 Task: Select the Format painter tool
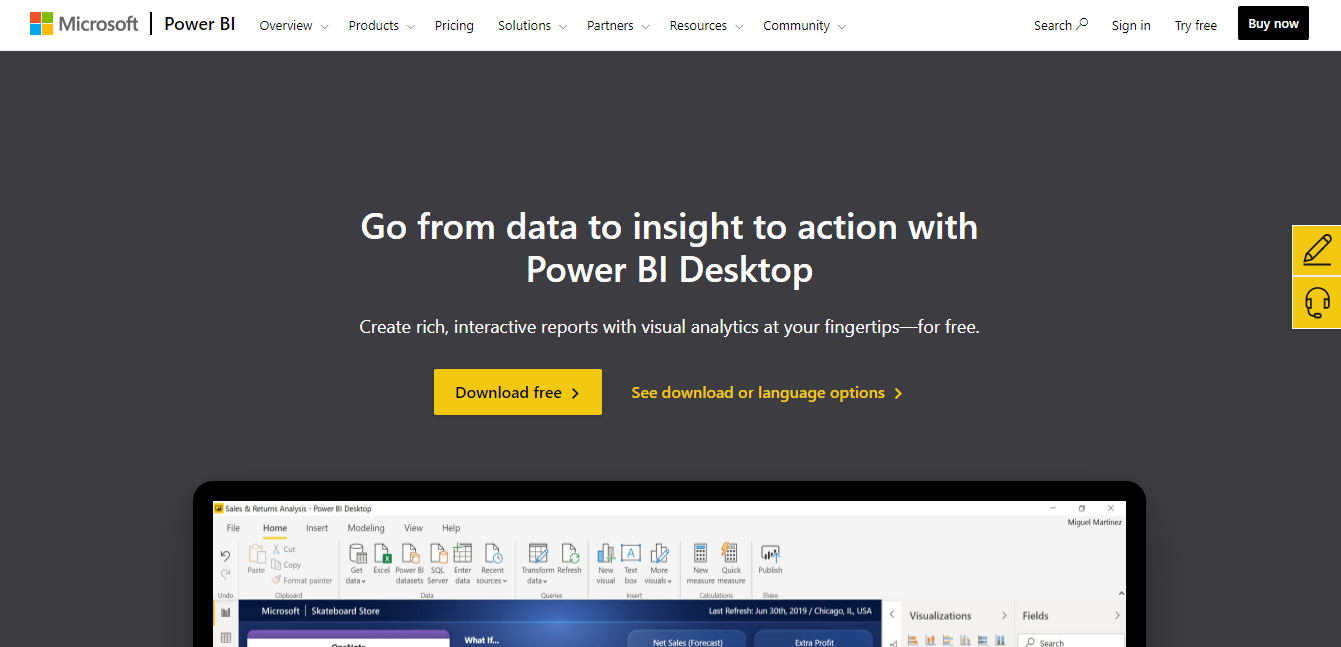tap(301, 580)
